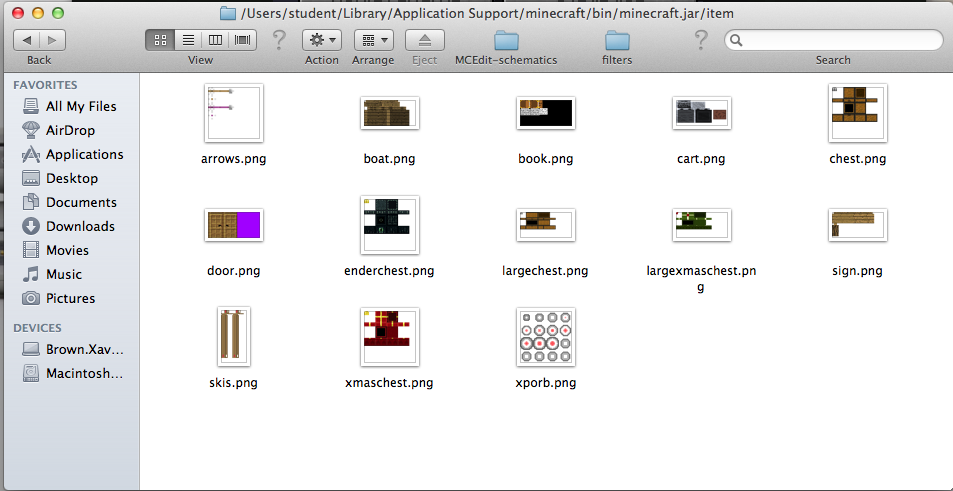
Task: Click in the Search field
Action: [x=833, y=41]
